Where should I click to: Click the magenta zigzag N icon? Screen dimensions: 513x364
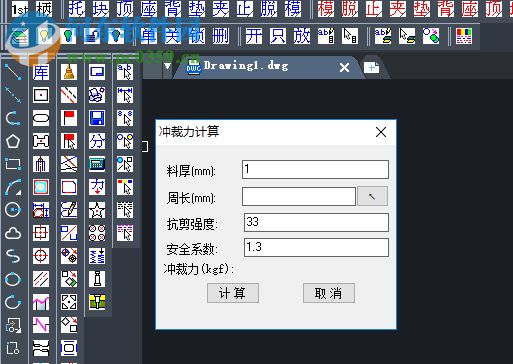point(41,325)
